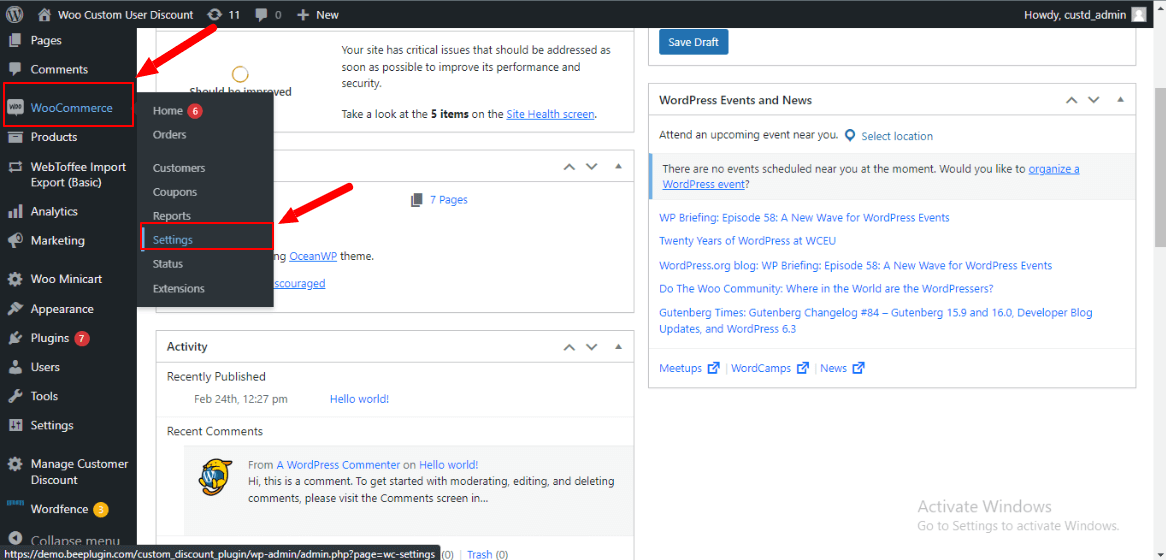
Task: Move At a Glance panel up
Action: [x=569, y=167]
